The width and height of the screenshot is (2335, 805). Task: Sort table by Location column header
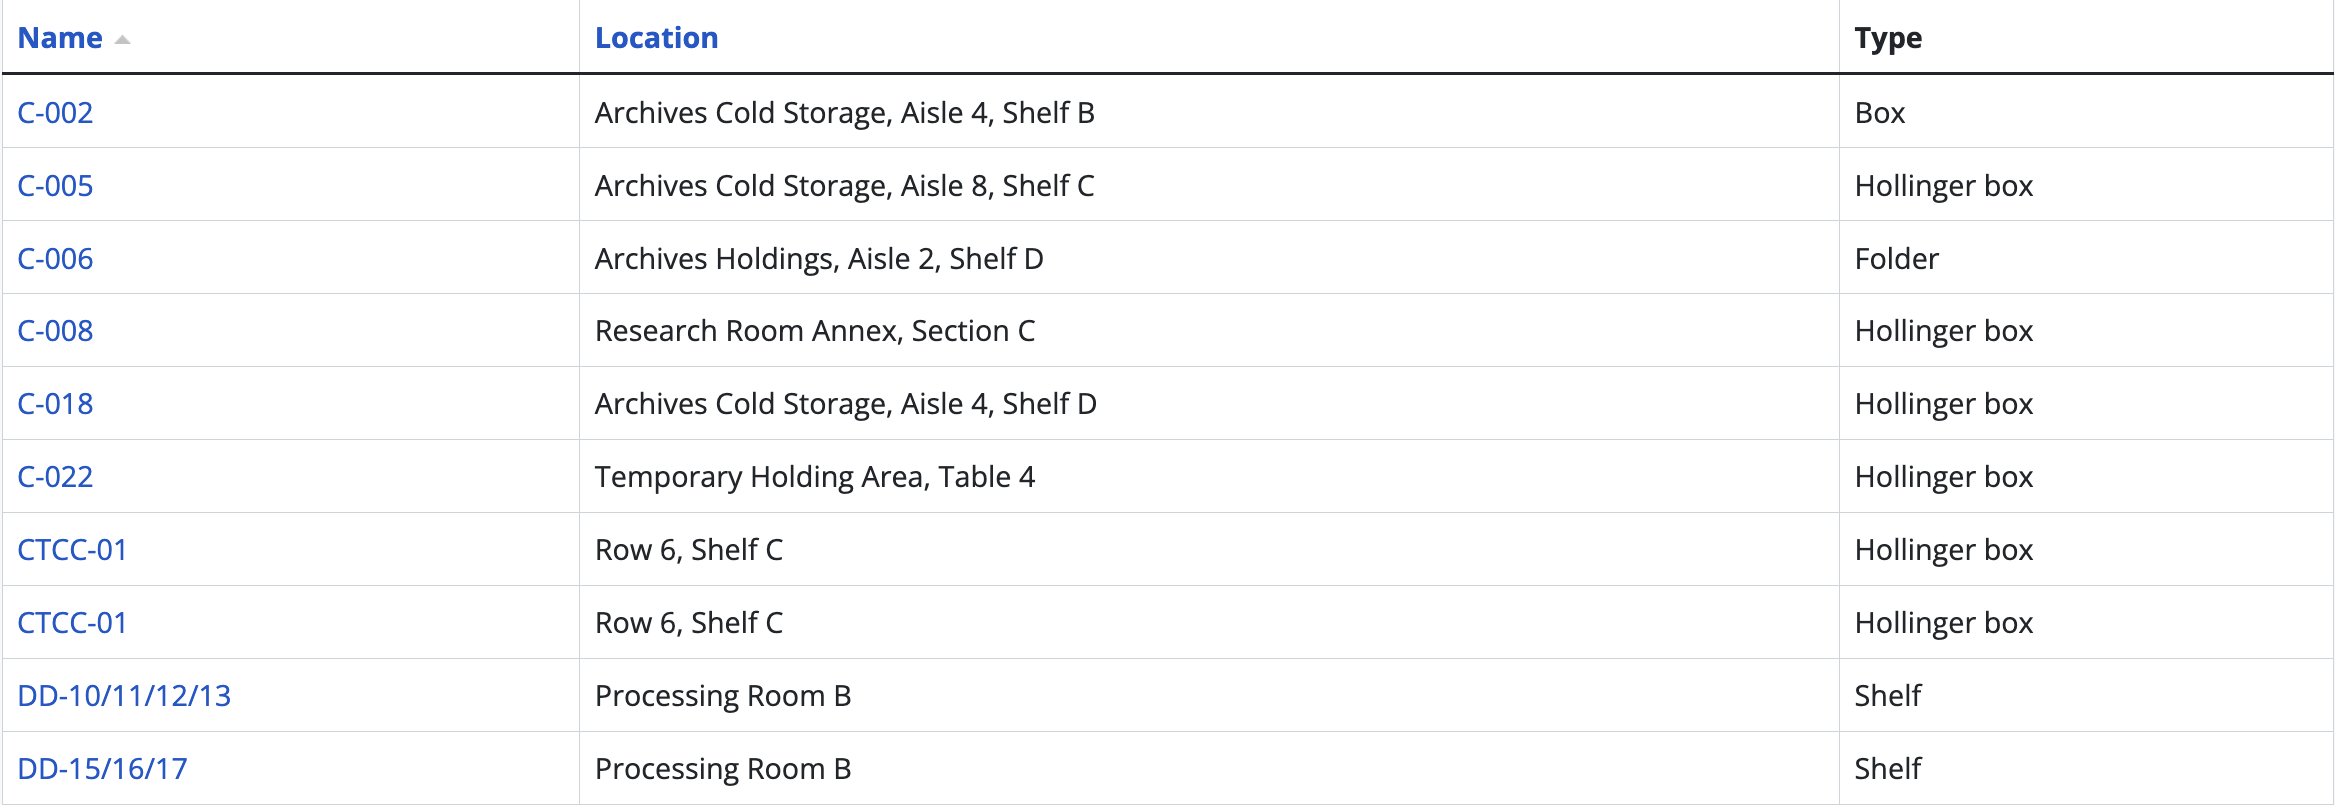pyautogui.click(x=656, y=38)
